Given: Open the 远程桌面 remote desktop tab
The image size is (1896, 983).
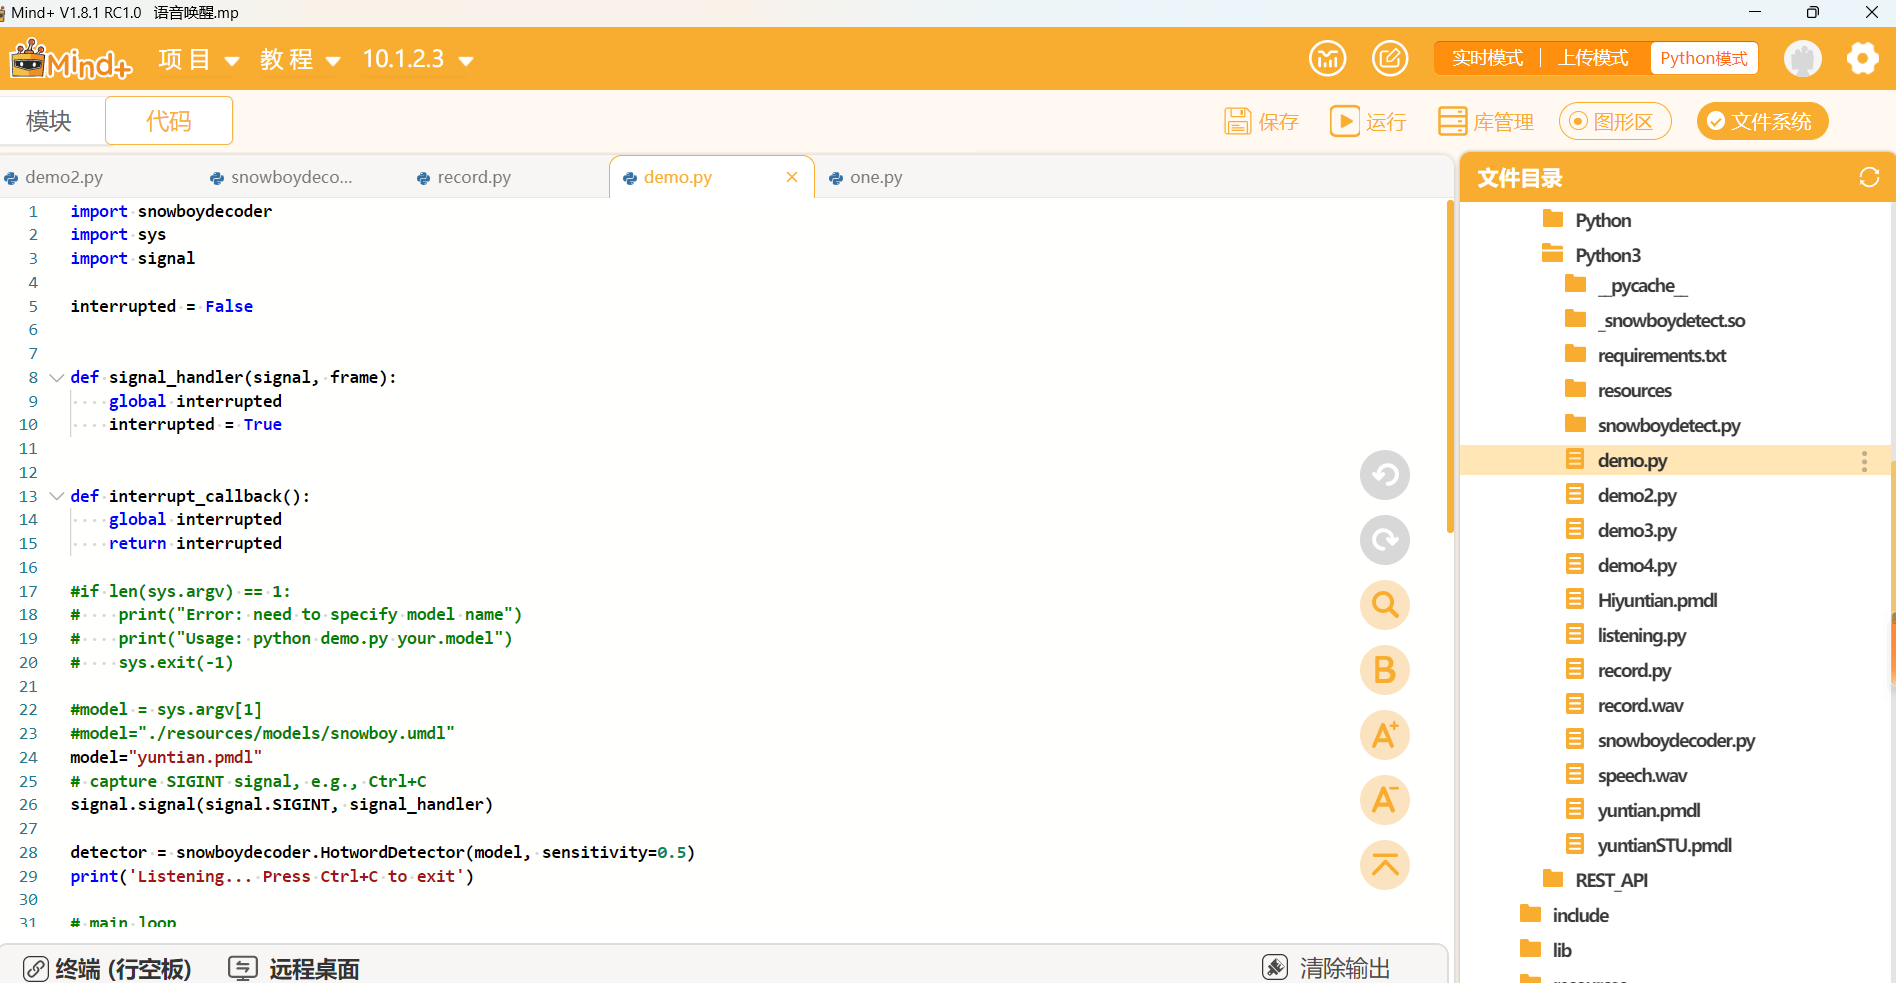Looking at the screenshot, I should pos(294,968).
